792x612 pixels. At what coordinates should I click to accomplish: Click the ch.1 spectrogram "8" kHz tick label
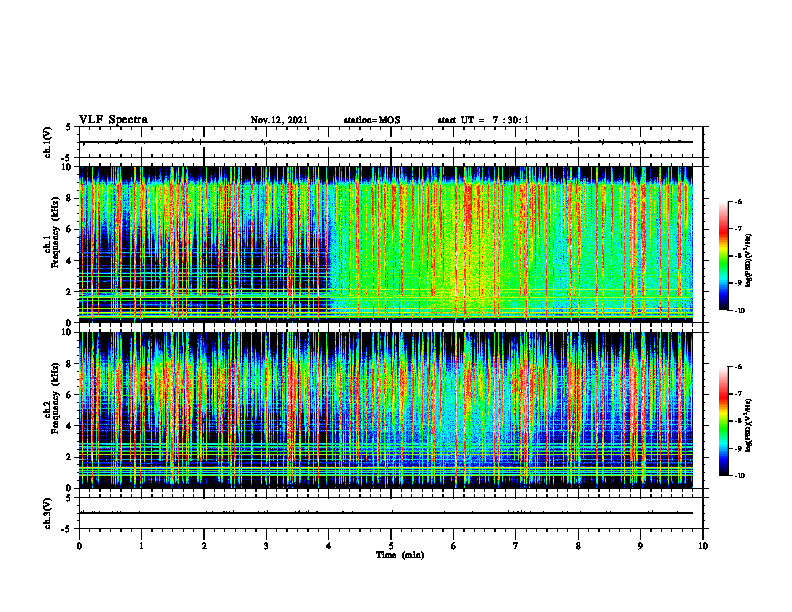(x=70, y=198)
